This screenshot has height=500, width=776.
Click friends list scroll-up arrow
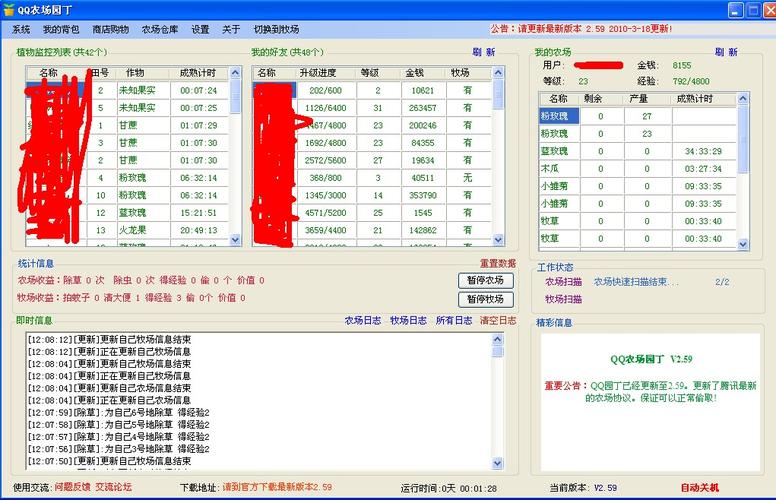498,73
